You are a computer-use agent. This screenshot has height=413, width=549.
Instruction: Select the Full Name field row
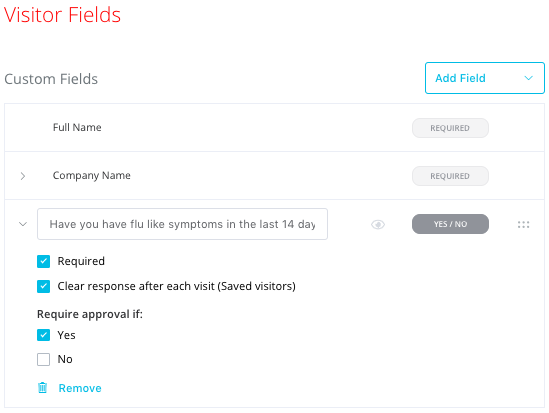tap(274, 128)
